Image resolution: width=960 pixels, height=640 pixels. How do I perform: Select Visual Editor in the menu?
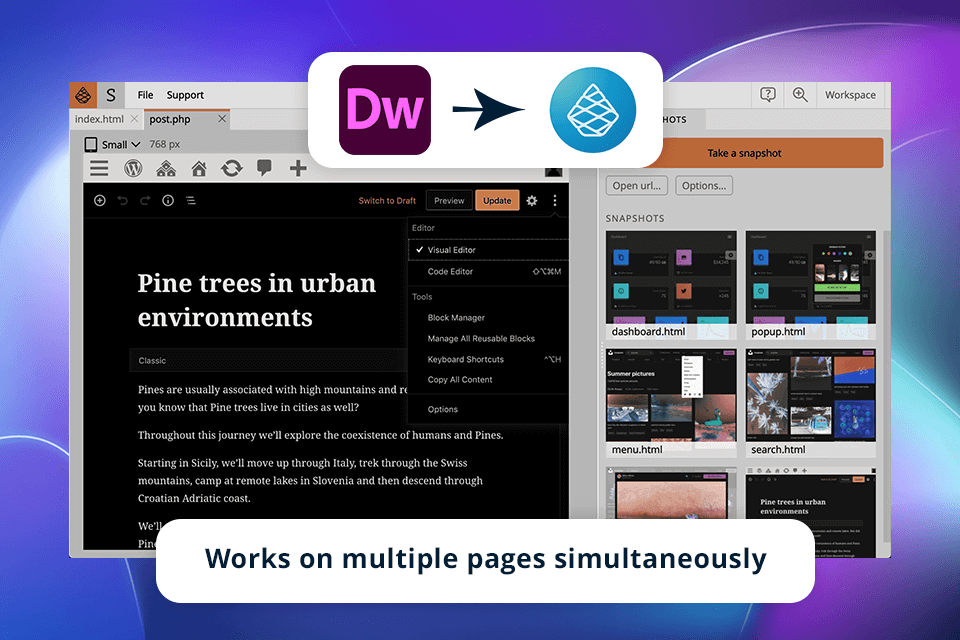(x=488, y=250)
